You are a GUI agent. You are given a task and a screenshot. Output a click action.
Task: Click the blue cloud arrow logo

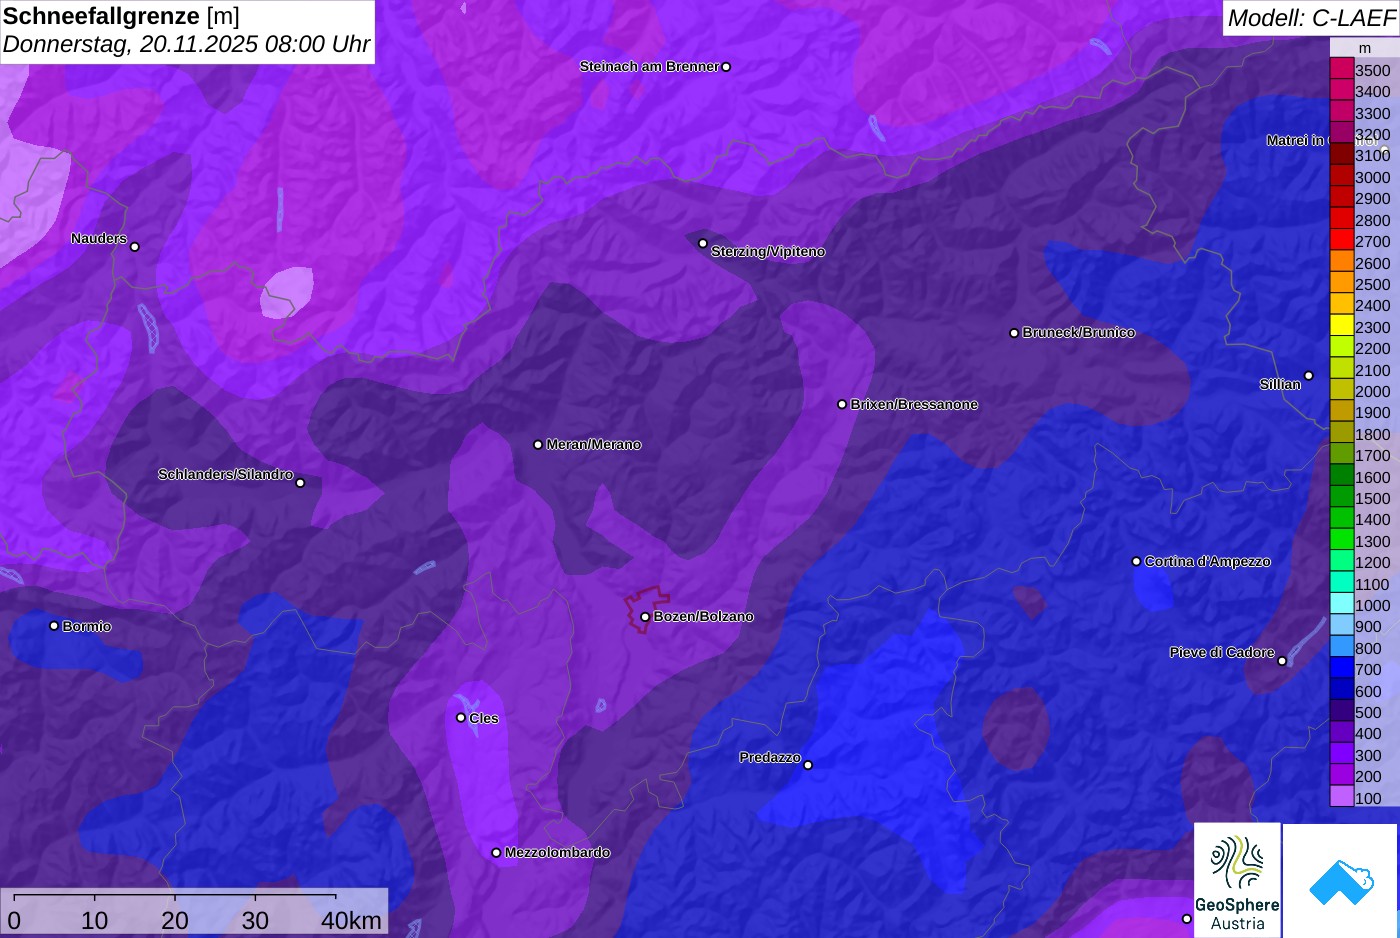[1340, 880]
